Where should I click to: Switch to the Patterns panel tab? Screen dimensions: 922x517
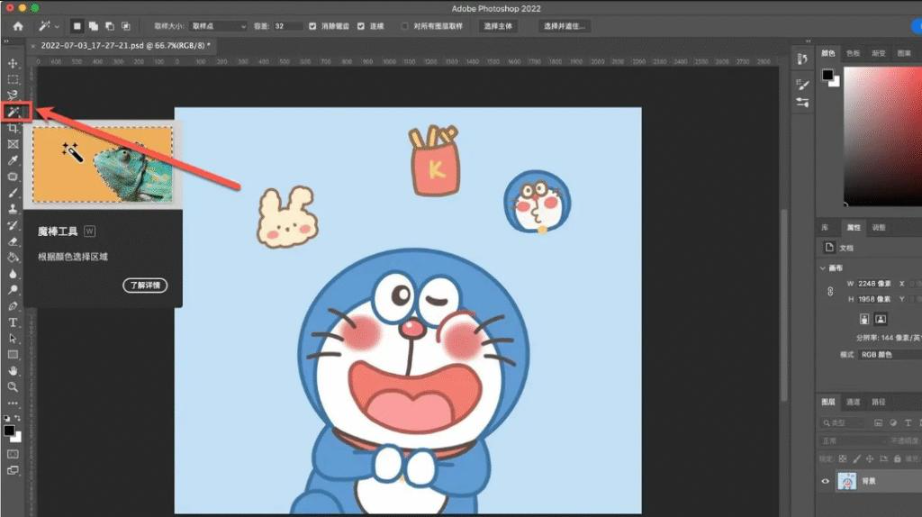point(904,53)
